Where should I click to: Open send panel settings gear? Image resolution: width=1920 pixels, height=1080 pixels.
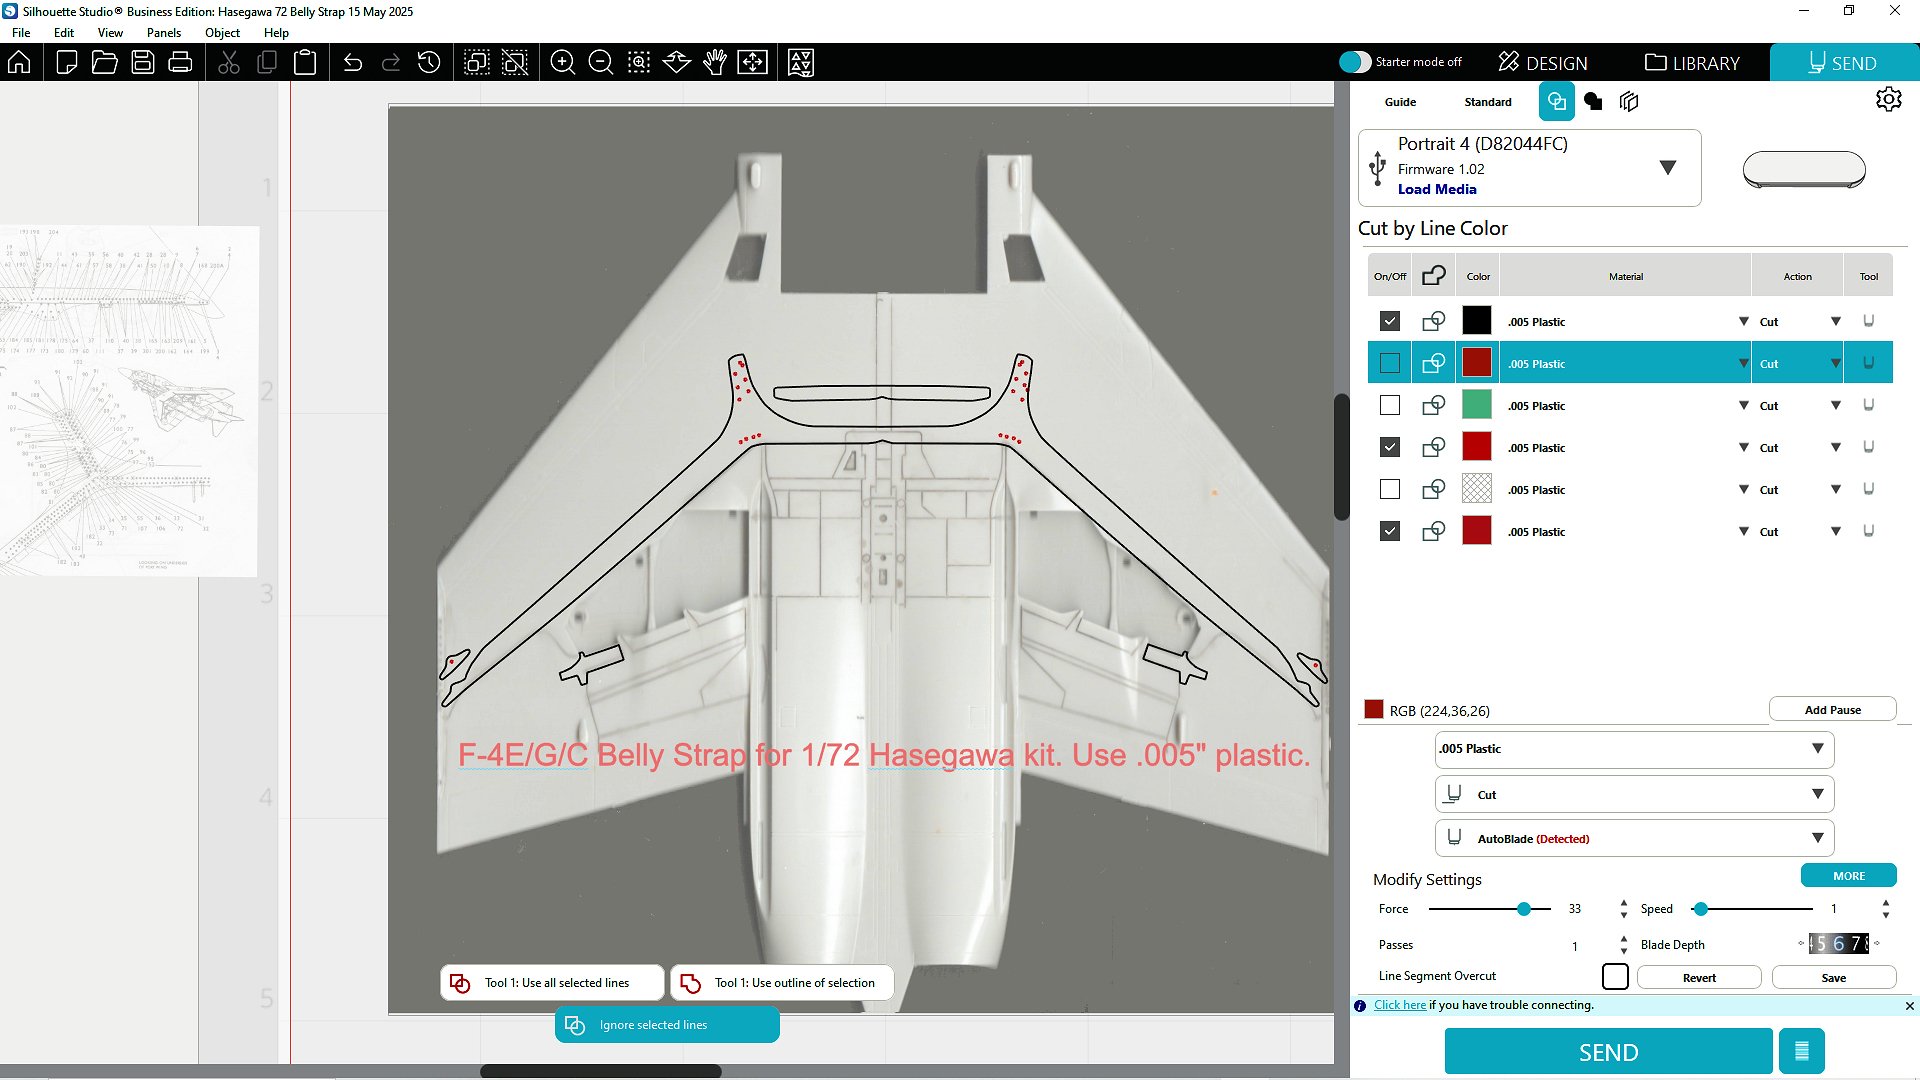point(1888,100)
